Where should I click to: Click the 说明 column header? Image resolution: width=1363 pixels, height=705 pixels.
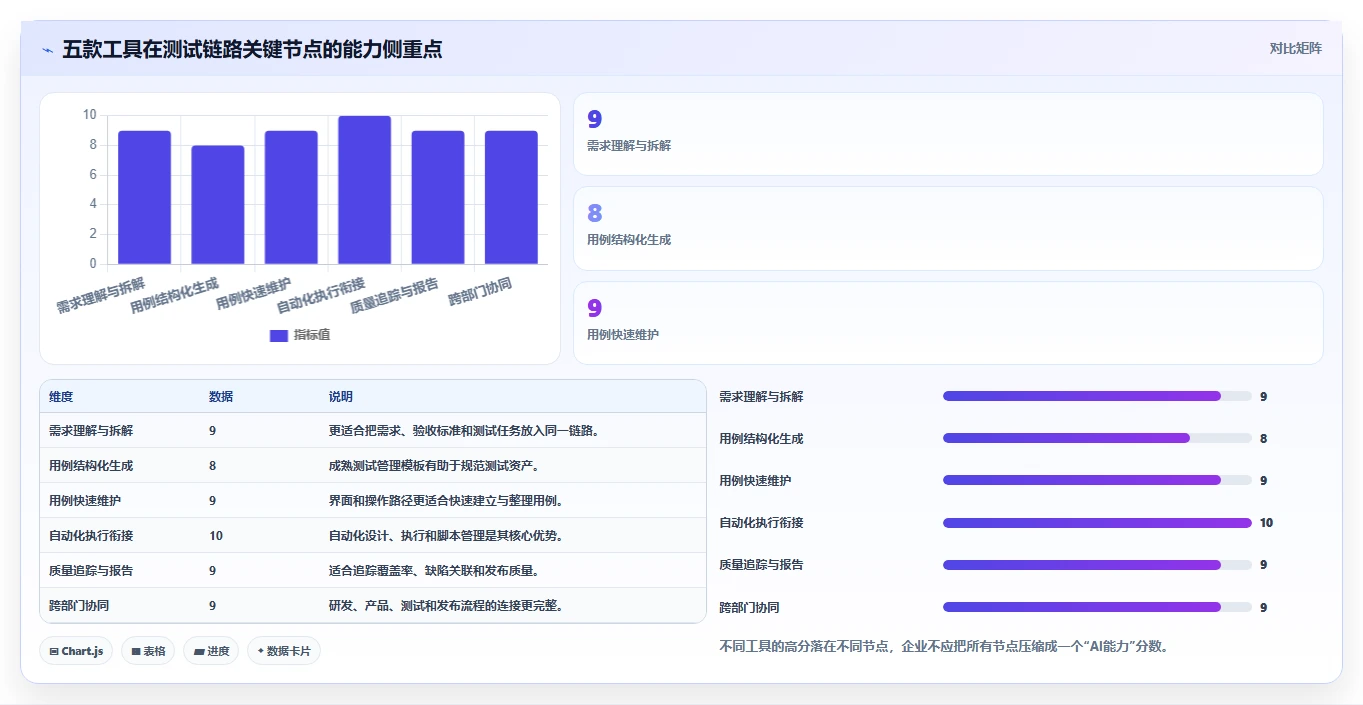pos(341,397)
